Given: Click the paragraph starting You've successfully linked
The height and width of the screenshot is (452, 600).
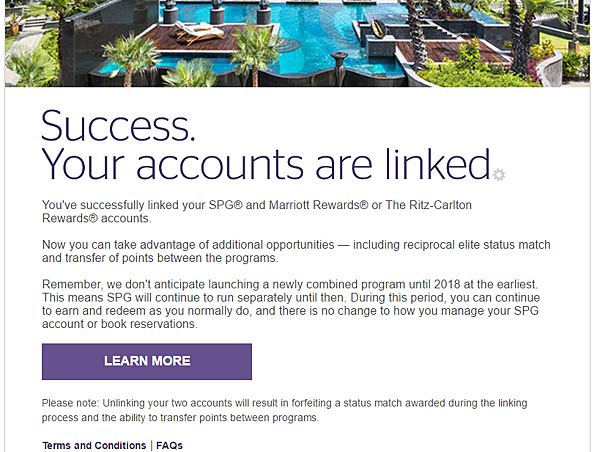Looking at the screenshot, I should pyautogui.click(x=257, y=211).
